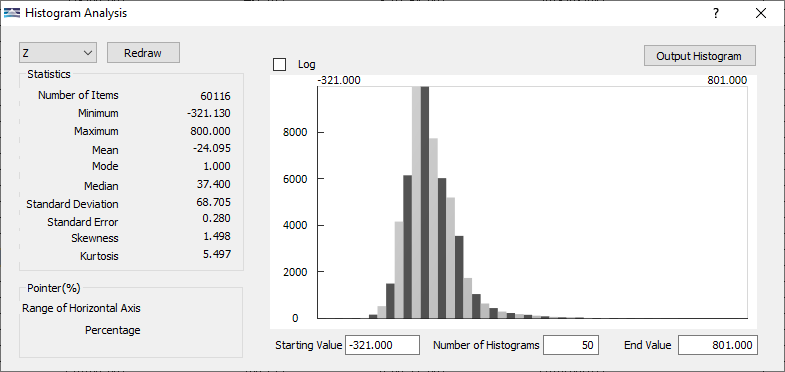Enable the Log checkbox
The height and width of the screenshot is (372, 785).
click(x=279, y=65)
